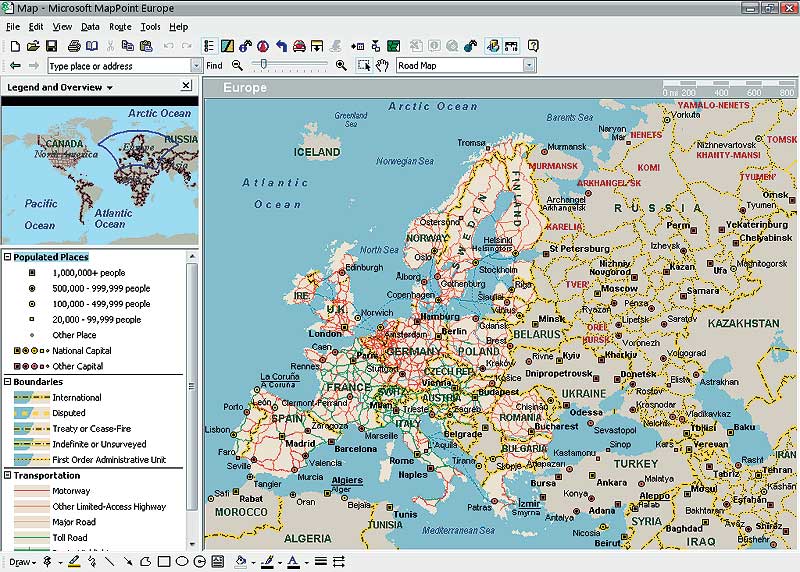Collapse the Transportation legend section
Screen dimensions: 800x572
[8, 475]
